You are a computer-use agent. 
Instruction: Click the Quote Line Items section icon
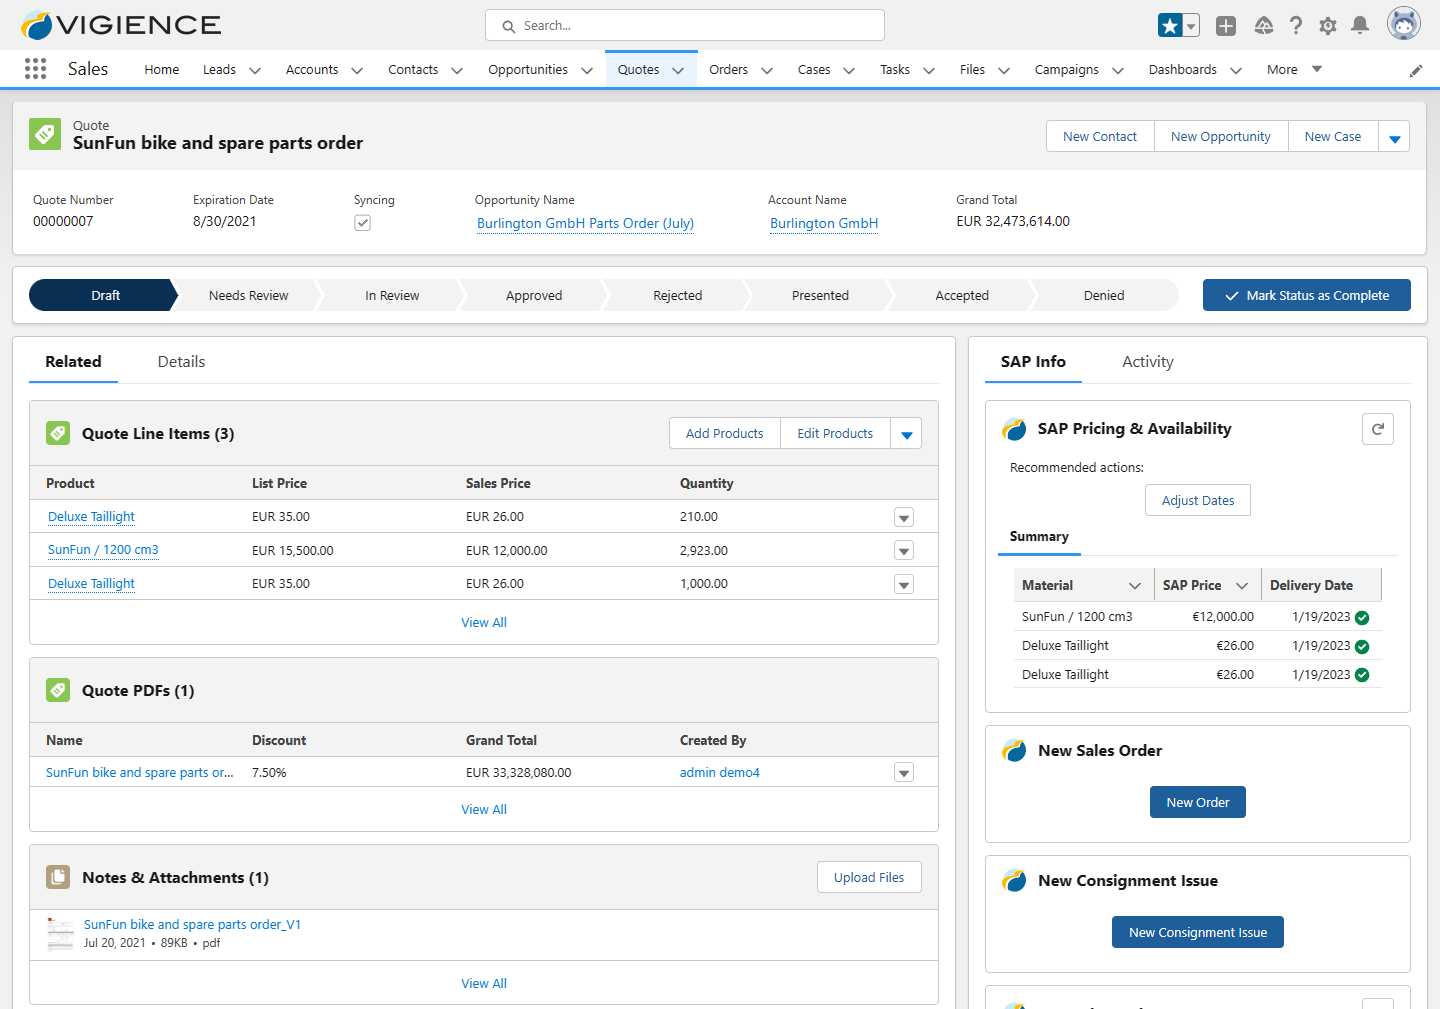[58, 433]
